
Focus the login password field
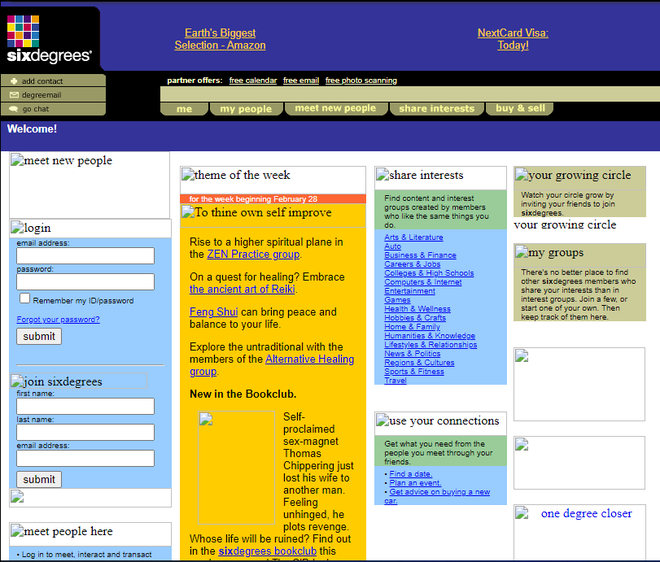[x=85, y=282]
